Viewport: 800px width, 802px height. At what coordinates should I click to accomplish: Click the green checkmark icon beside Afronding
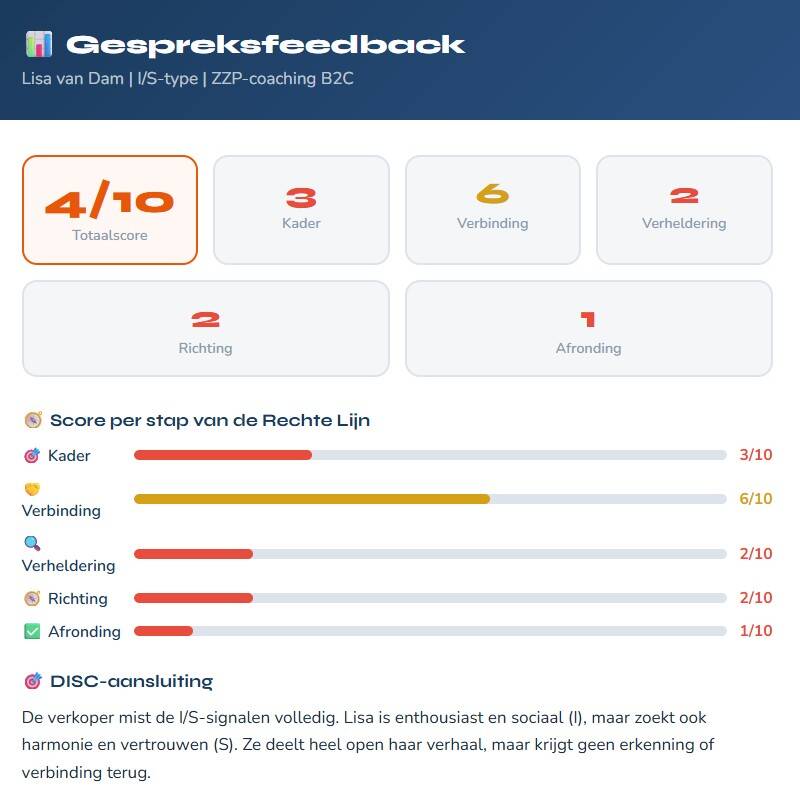click(x=32, y=632)
